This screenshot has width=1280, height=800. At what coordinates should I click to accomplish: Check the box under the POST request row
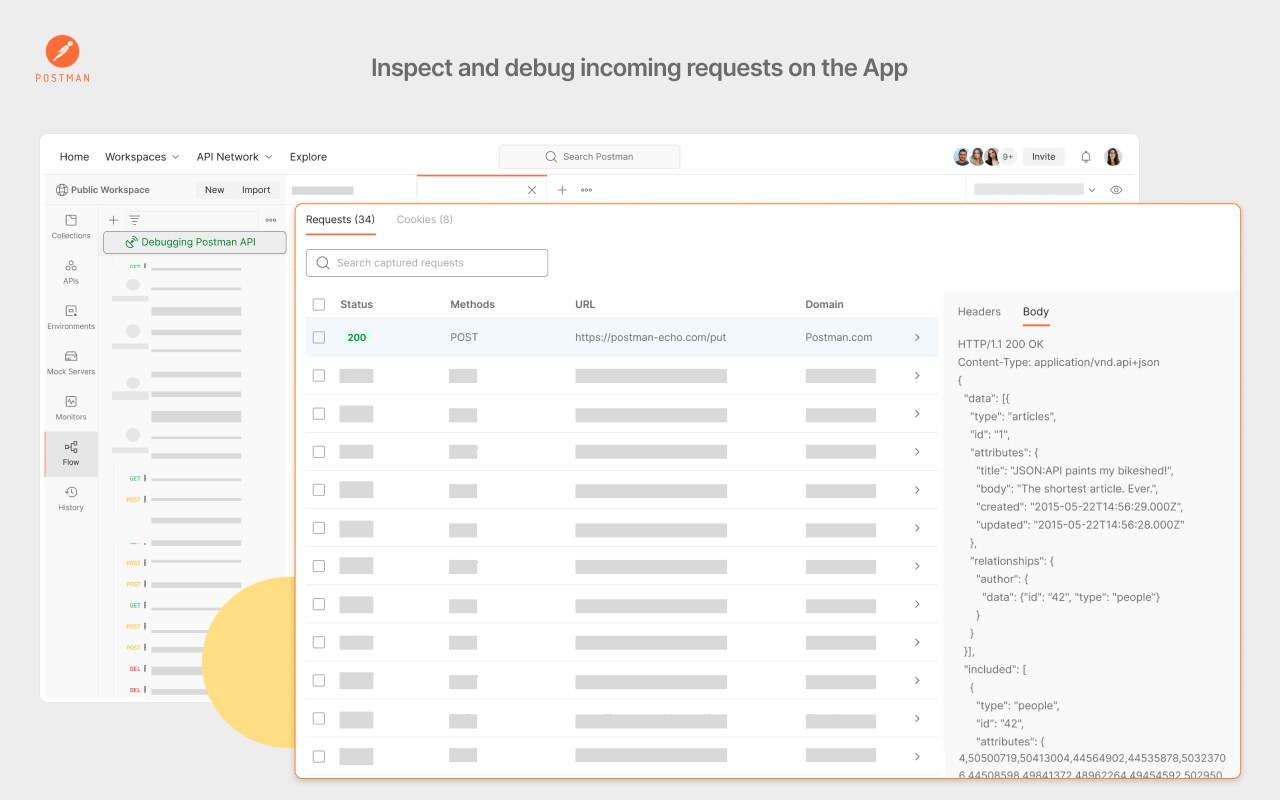(x=319, y=376)
